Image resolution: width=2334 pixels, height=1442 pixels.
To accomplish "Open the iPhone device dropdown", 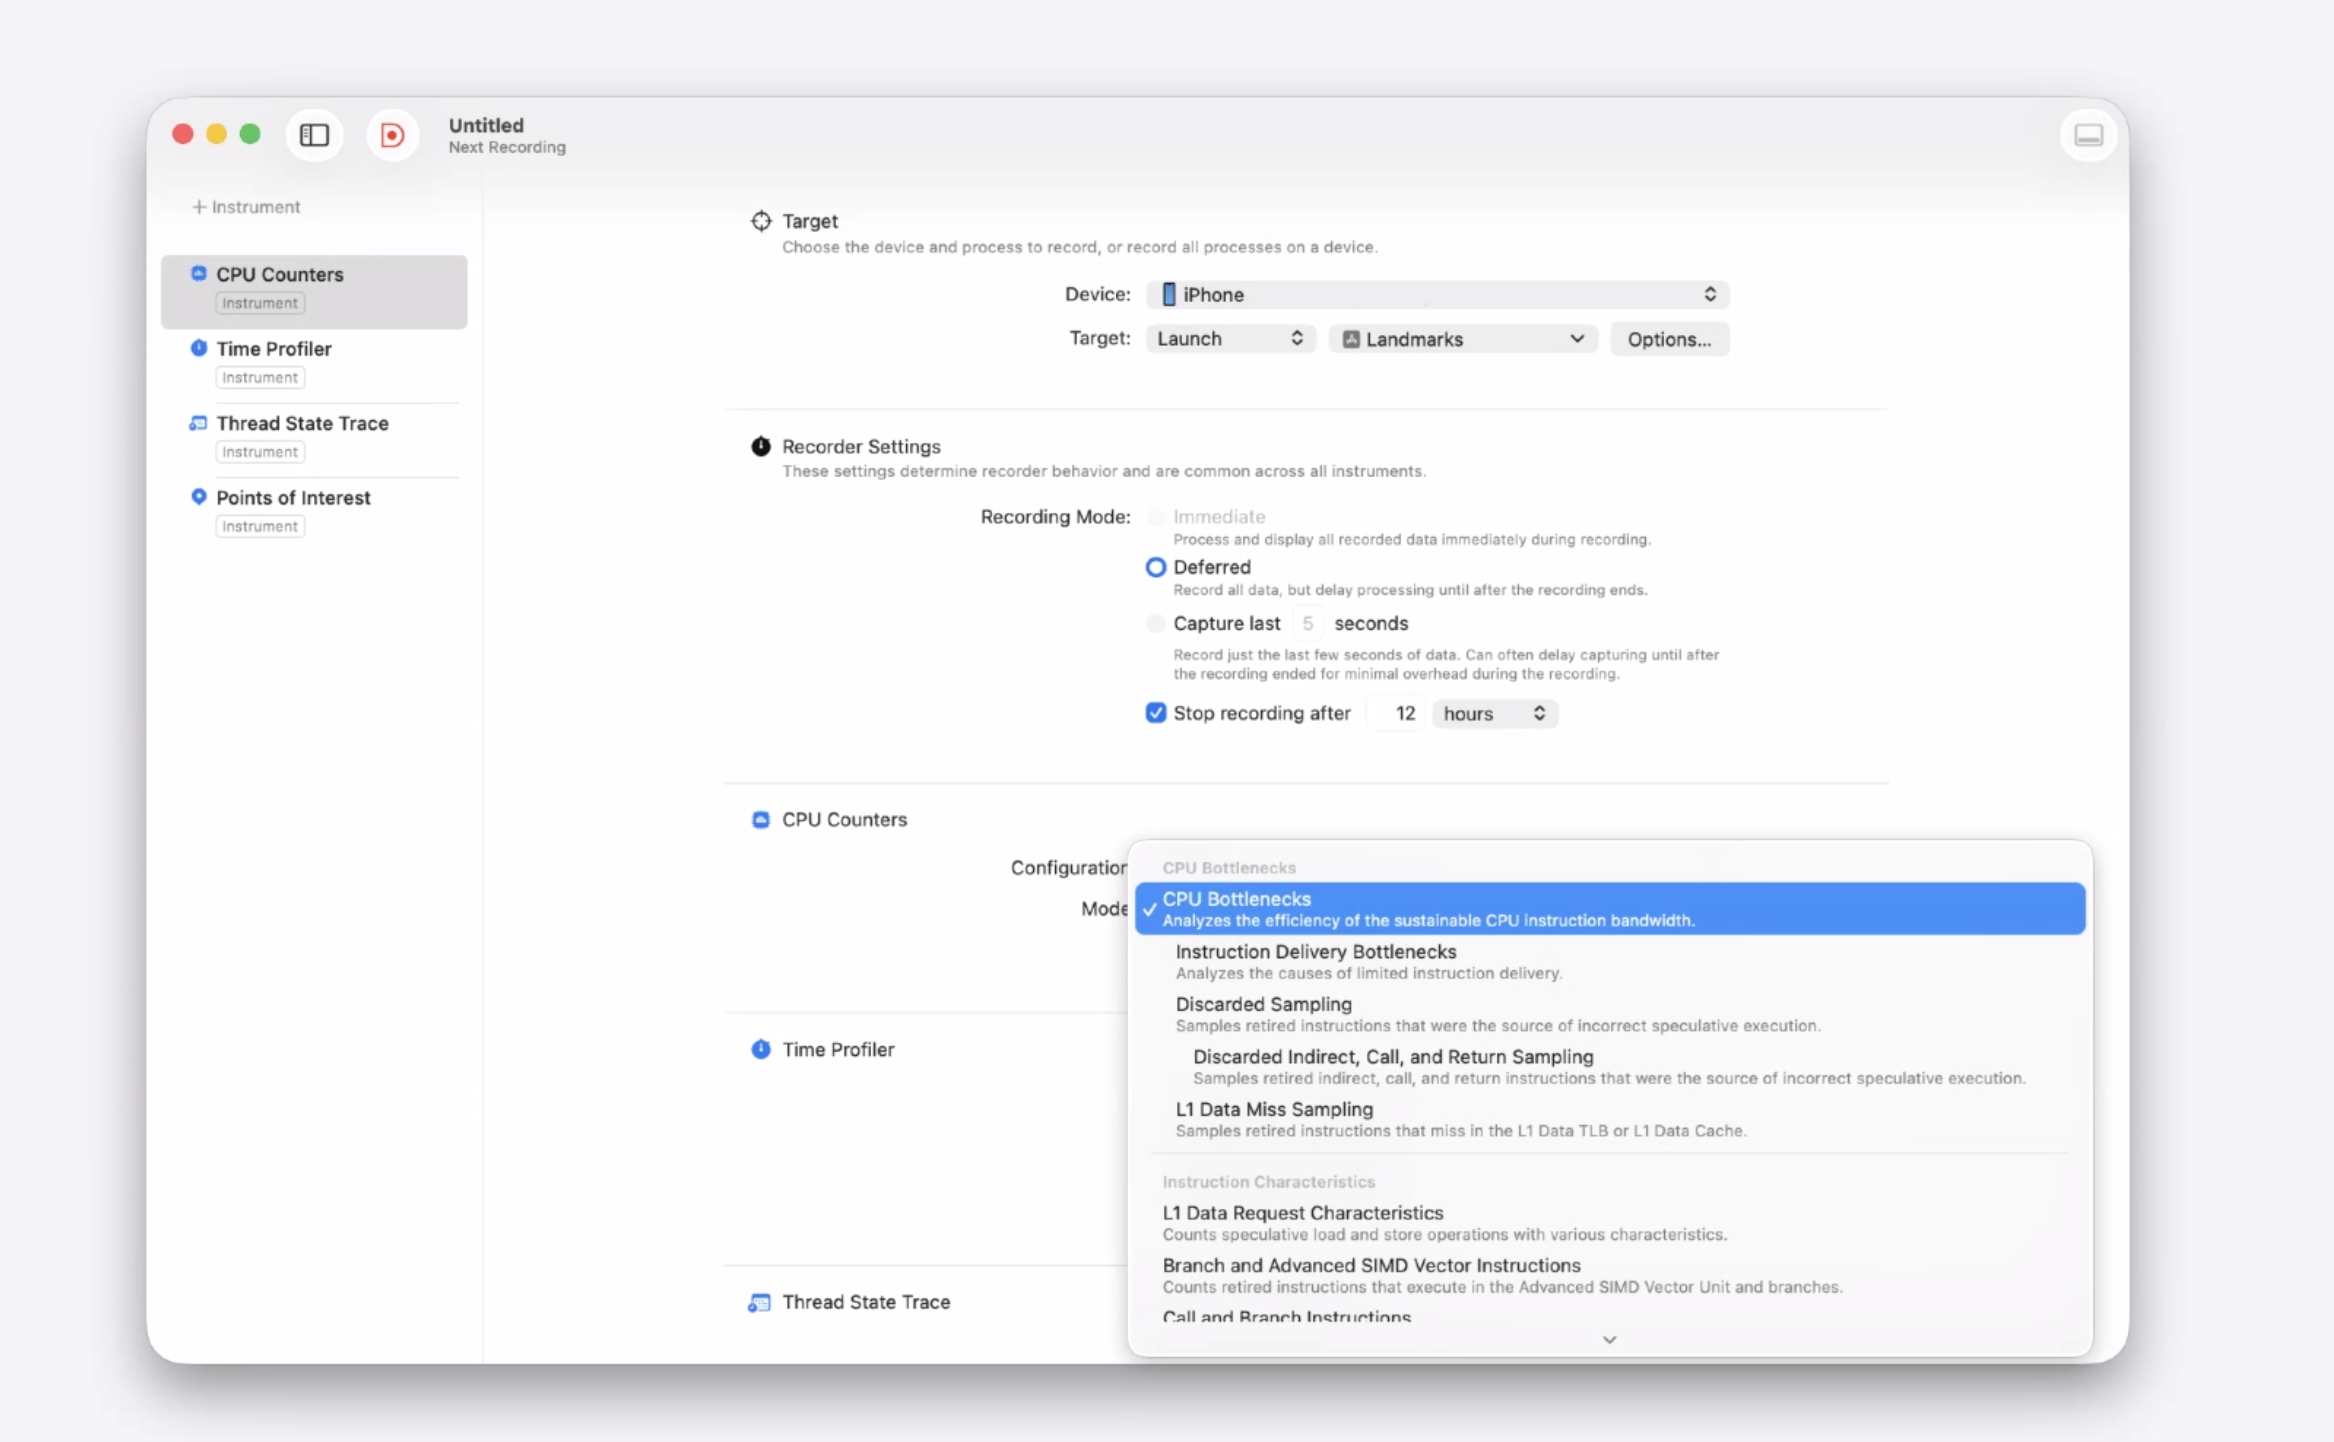I will (x=1437, y=294).
